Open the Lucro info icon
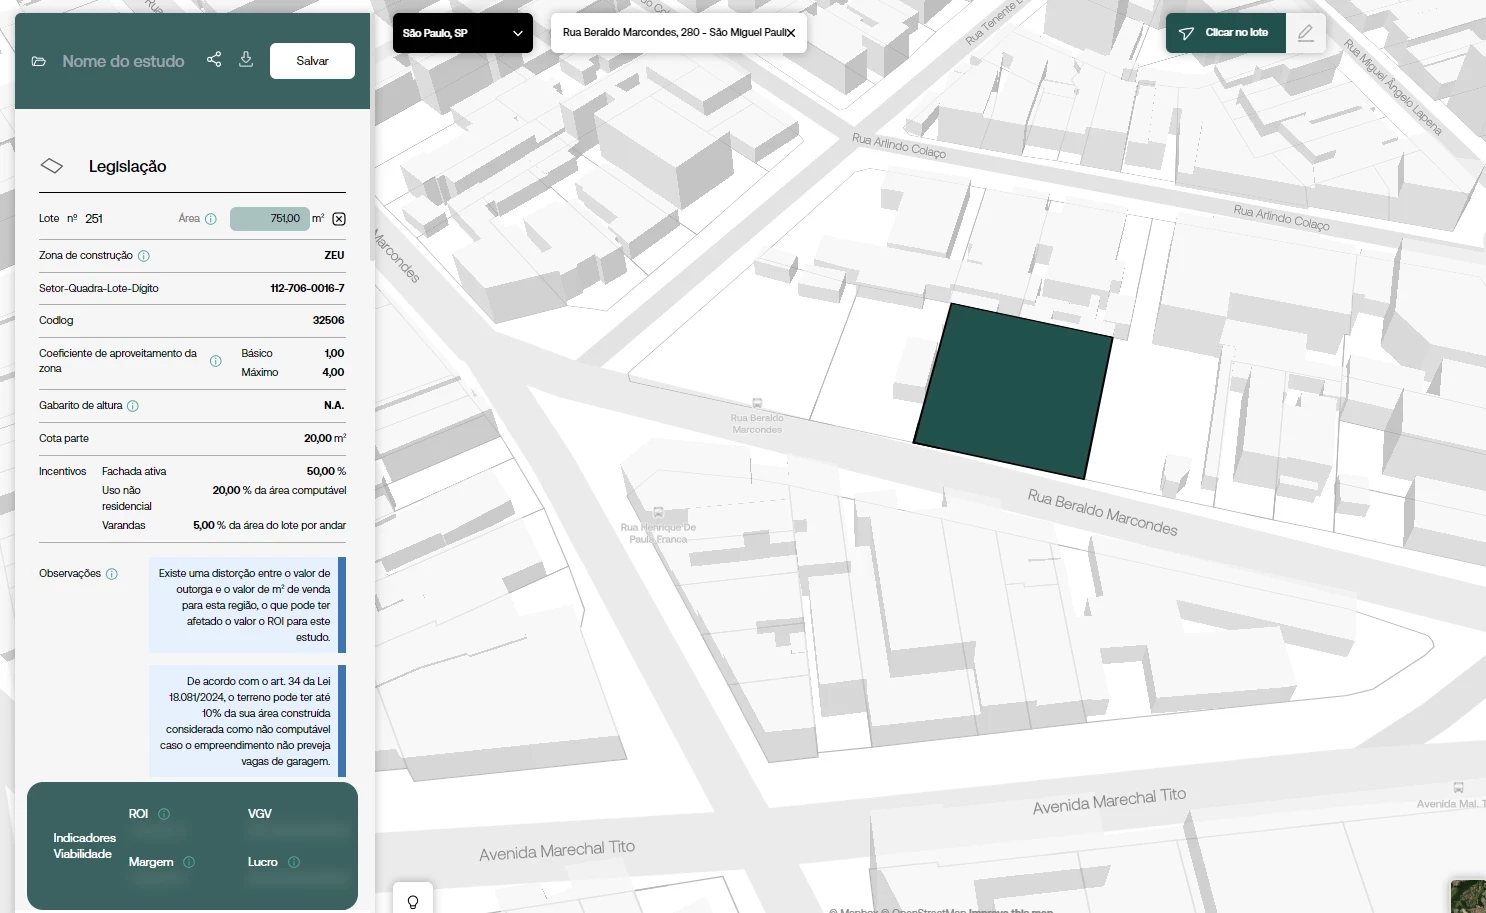1486x913 pixels. [x=294, y=862]
